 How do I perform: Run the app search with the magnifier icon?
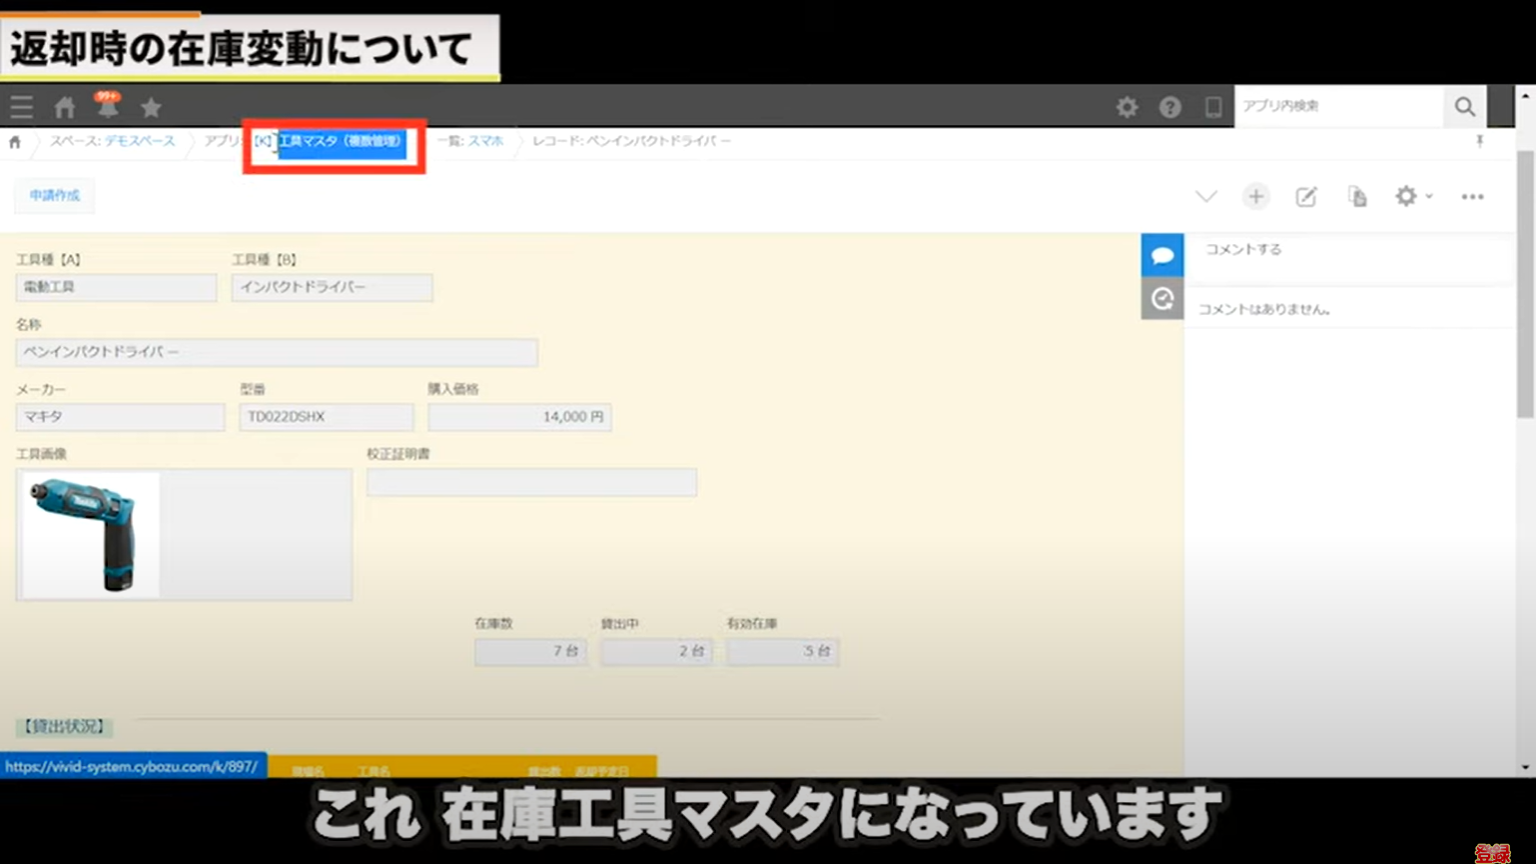[1464, 106]
